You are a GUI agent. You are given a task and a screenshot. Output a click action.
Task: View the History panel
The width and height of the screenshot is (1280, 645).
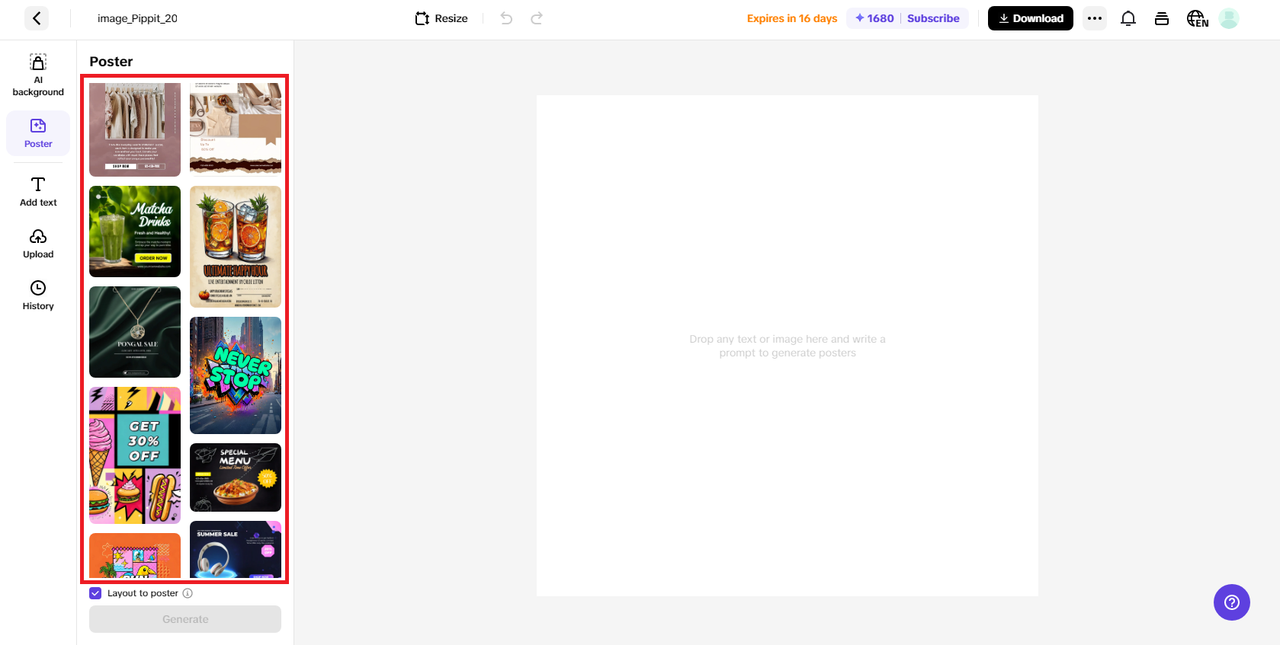(37, 293)
